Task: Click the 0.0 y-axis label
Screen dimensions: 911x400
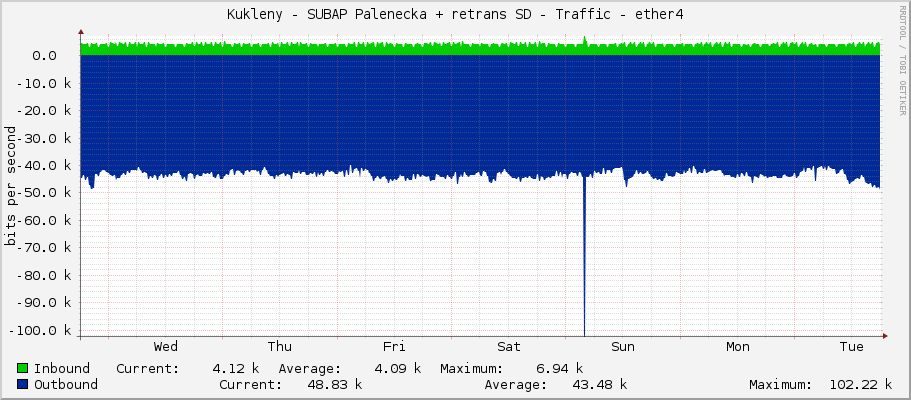Action: (44, 55)
